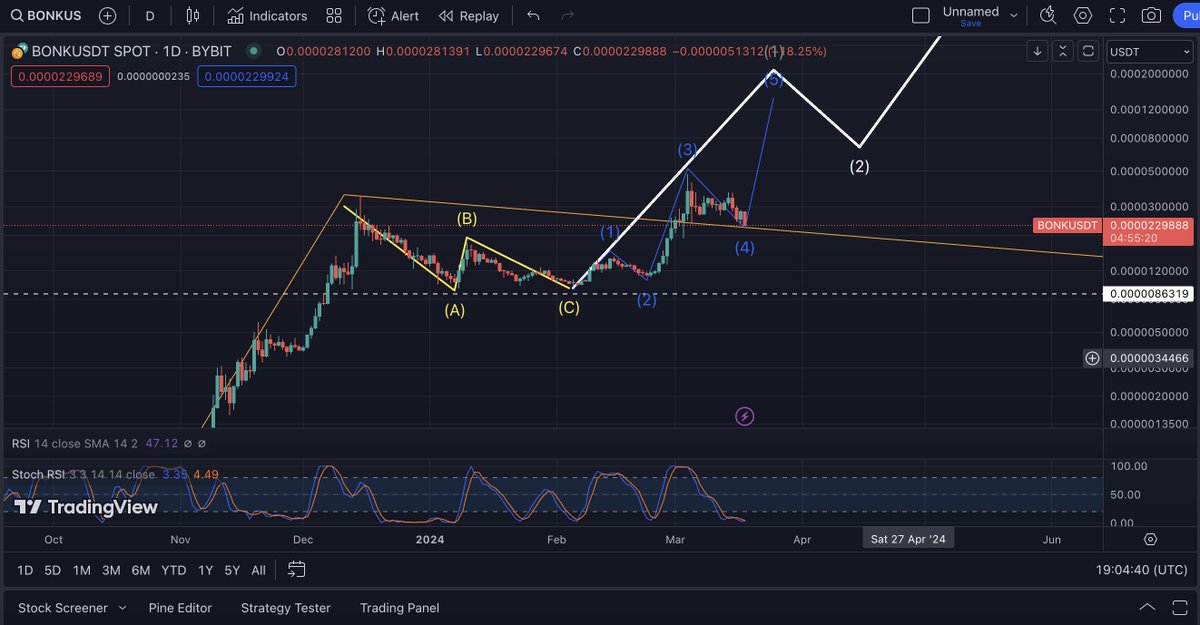Viewport: 1200px width, 625px height.
Task: Set range to 3M
Action: coord(111,570)
